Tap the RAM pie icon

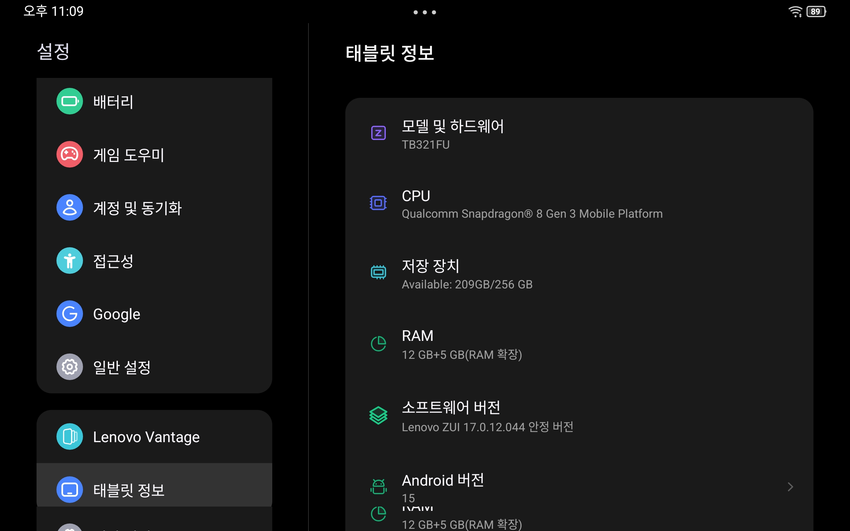coord(378,344)
